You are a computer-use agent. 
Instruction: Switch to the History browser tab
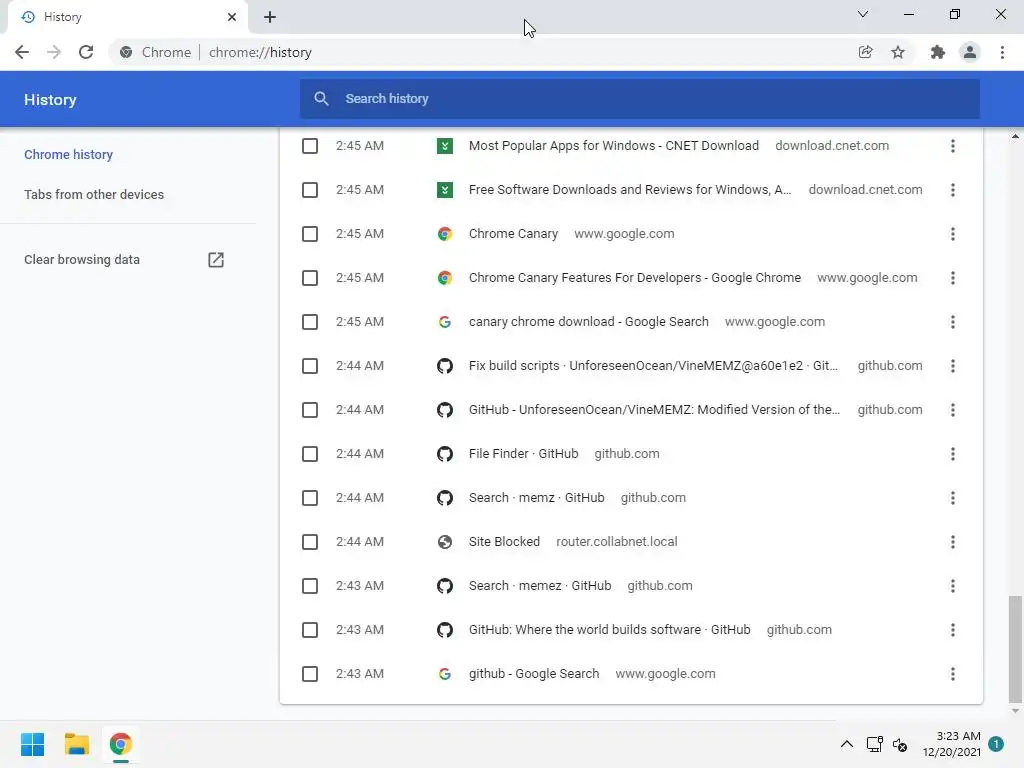127,17
